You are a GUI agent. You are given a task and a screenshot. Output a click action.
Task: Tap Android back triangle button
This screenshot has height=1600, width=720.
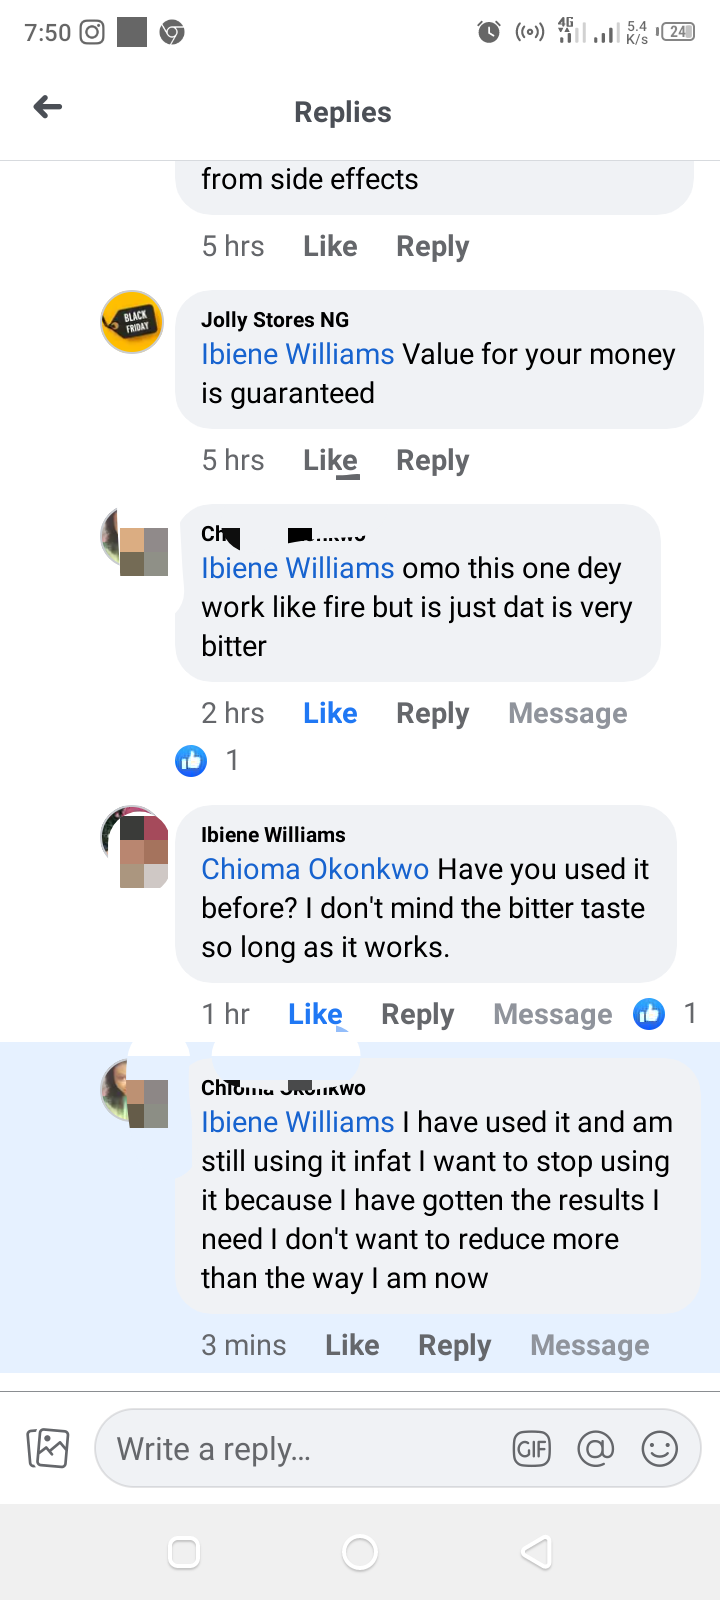click(537, 1552)
